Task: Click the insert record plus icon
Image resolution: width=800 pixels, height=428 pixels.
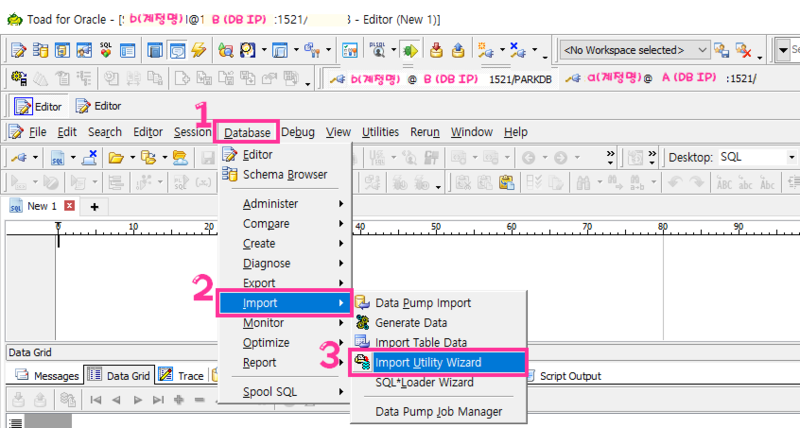Action: (x=179, y=400)
